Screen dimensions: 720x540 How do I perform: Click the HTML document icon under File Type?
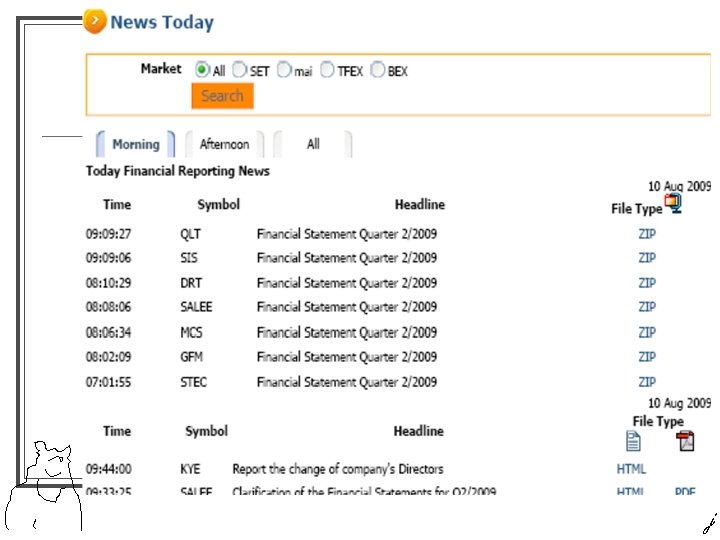[x=633, y=441]
